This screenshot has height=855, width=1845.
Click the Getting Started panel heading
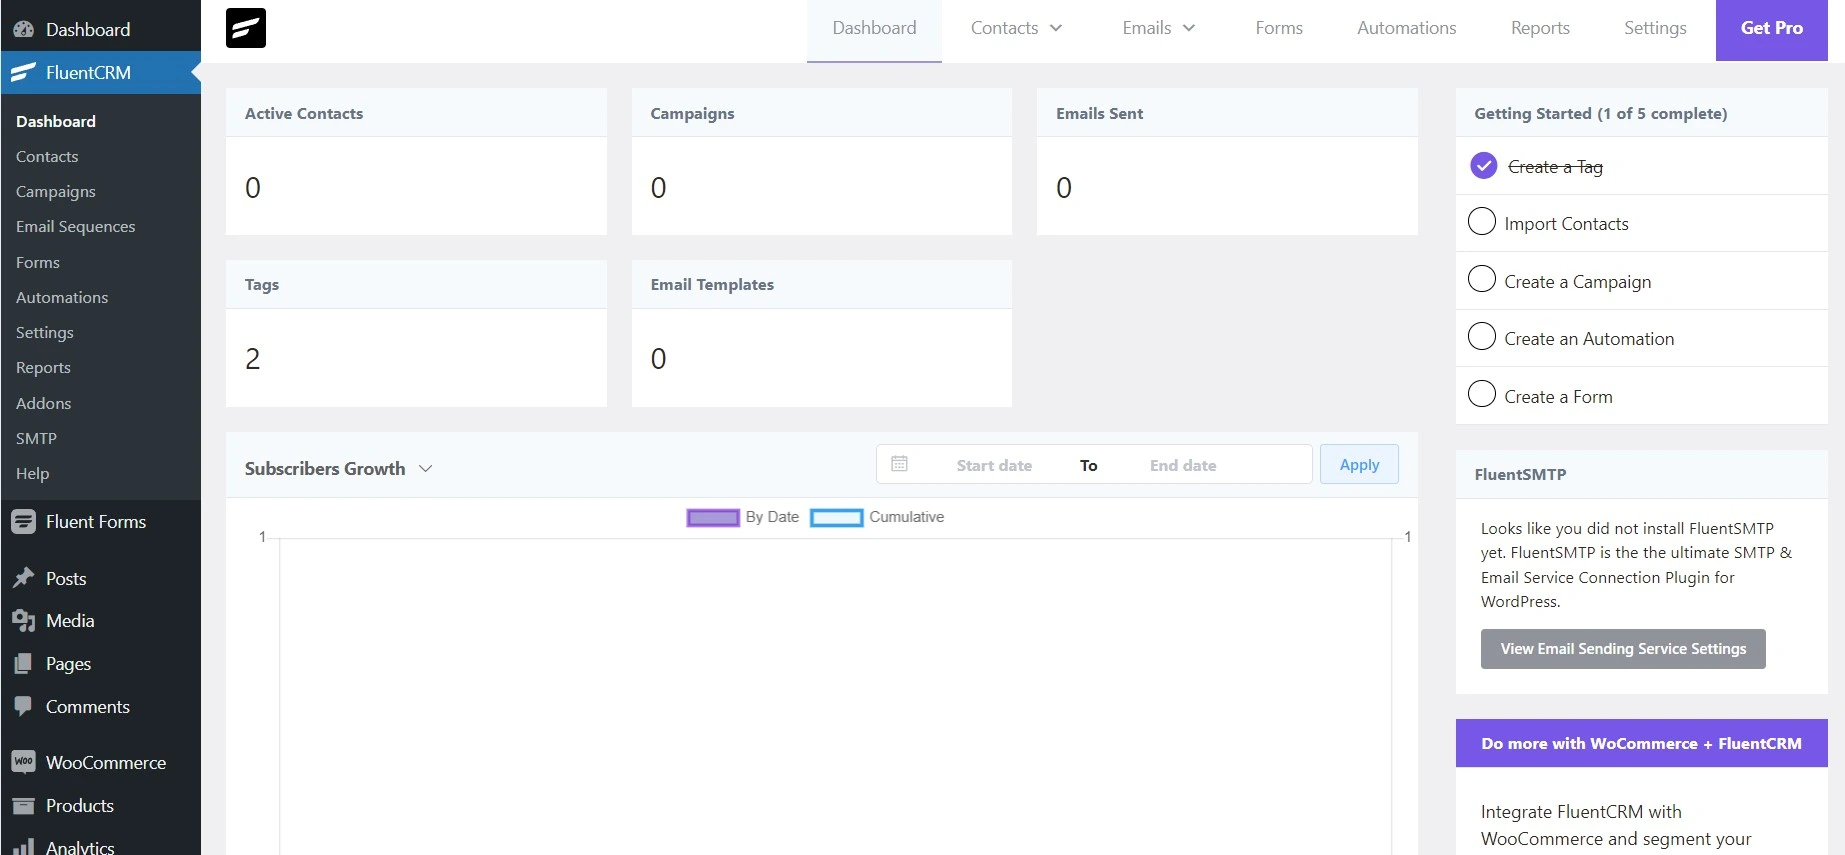pos(1600,113)
